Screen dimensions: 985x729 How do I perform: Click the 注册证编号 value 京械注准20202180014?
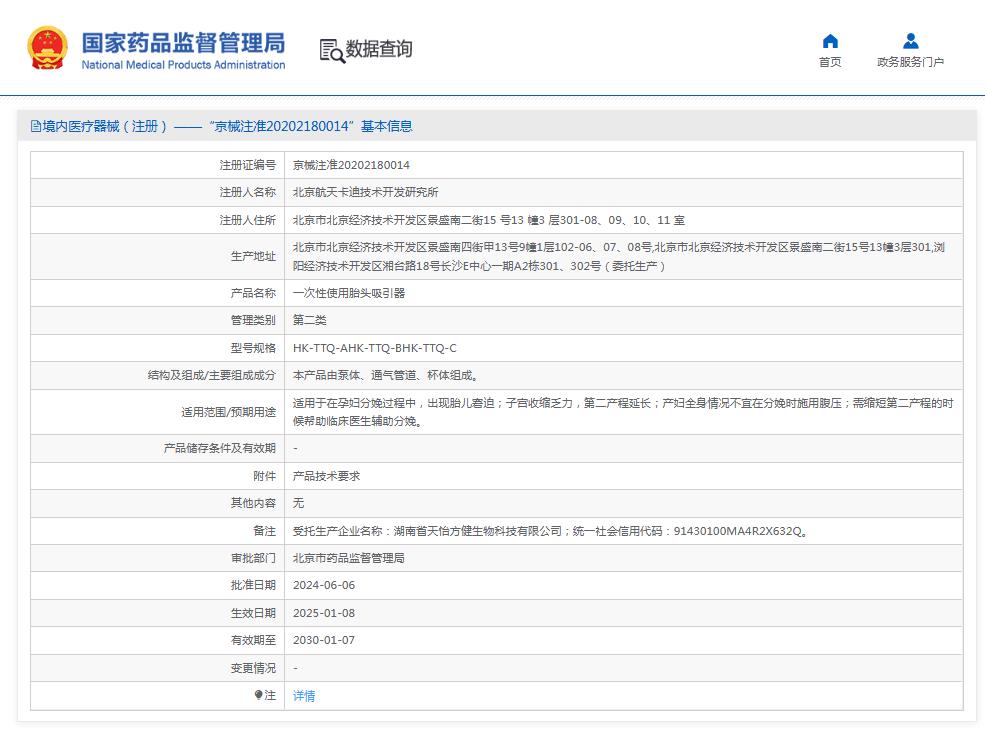coord(351,165)
